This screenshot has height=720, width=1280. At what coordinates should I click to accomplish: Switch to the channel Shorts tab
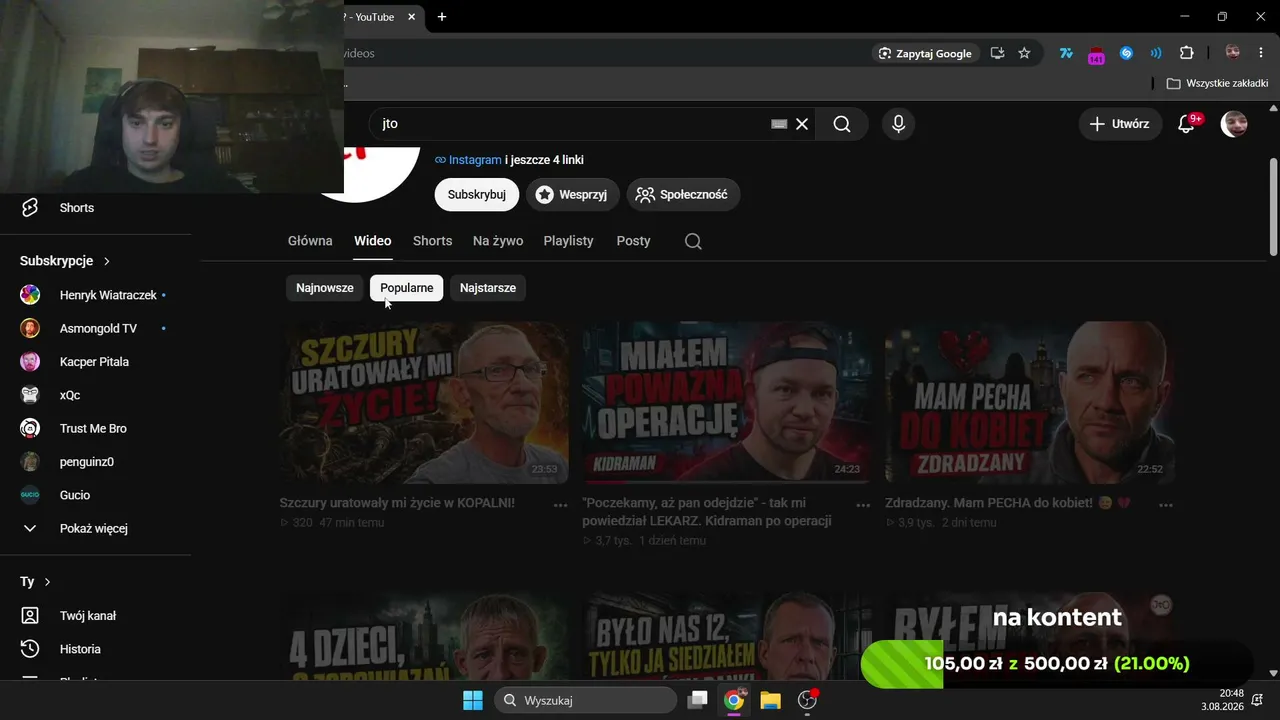tap(433, 241)
